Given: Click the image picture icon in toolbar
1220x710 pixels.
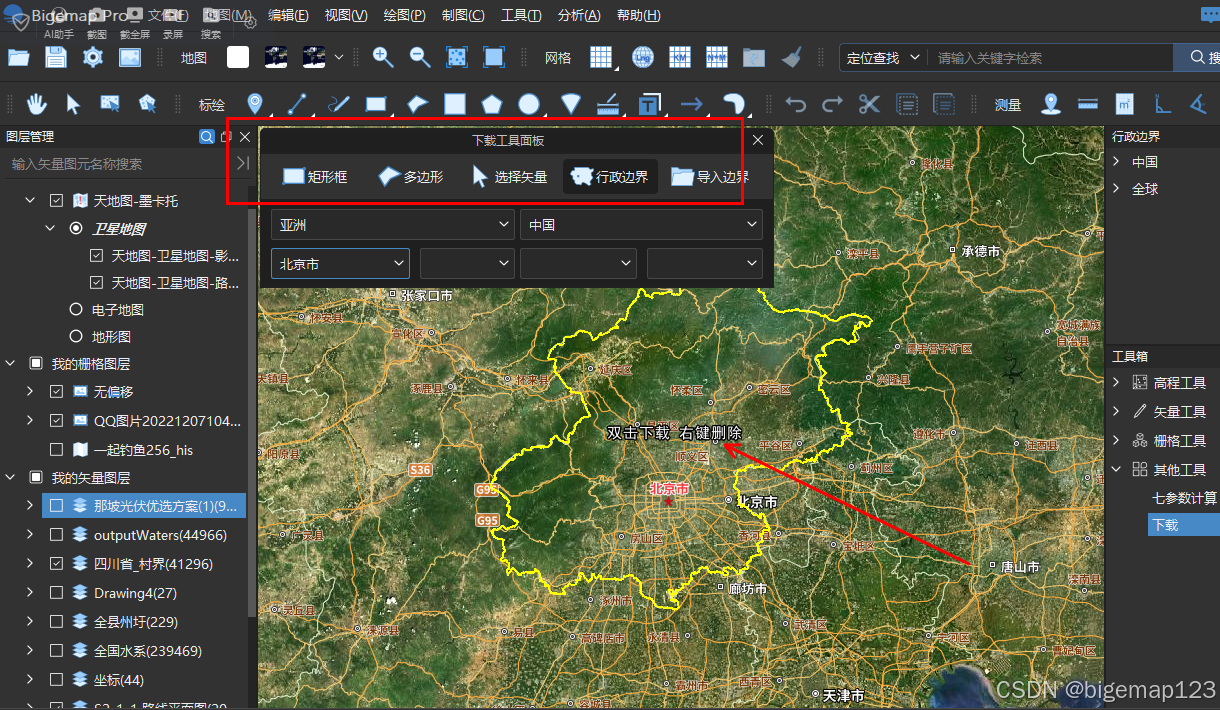Looking at the screenshot, I should [x=130, y=57].
